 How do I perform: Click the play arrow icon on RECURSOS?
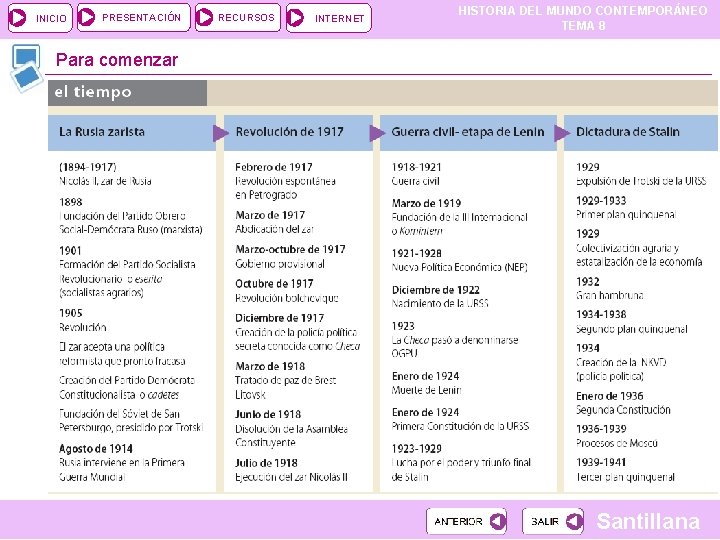[204, 17]
